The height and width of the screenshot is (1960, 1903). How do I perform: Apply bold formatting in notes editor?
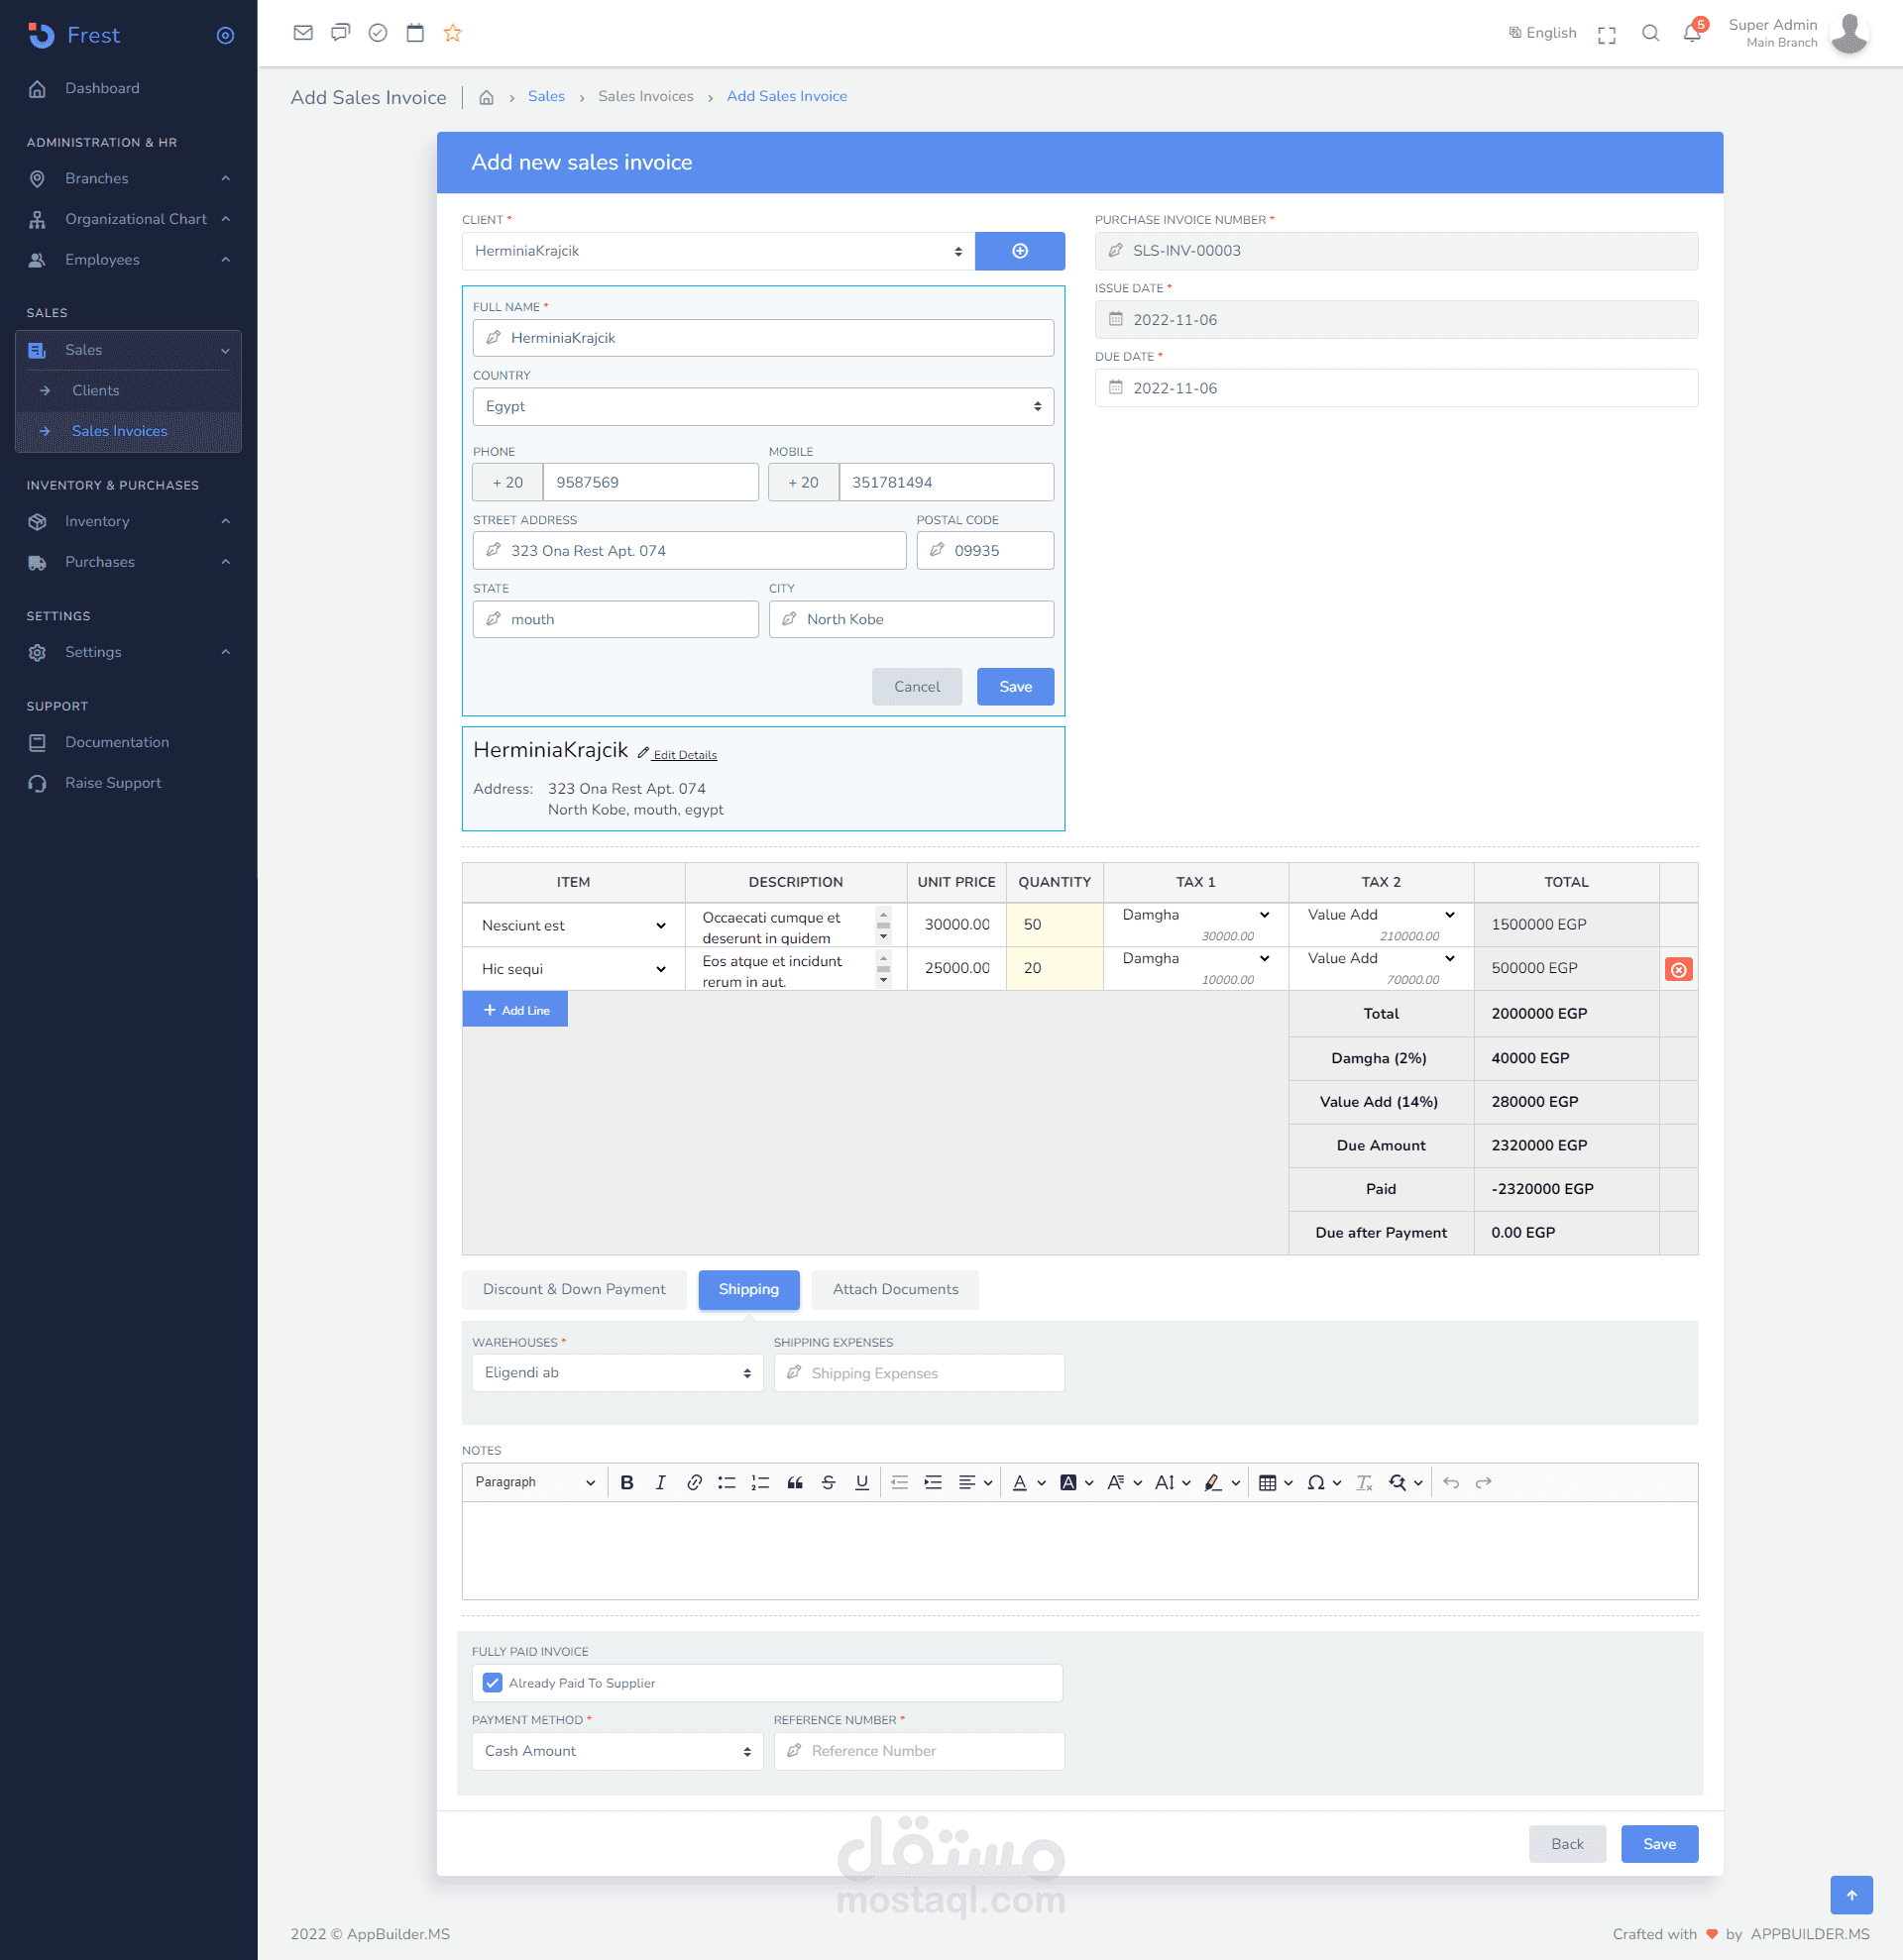pos(627,1483)
